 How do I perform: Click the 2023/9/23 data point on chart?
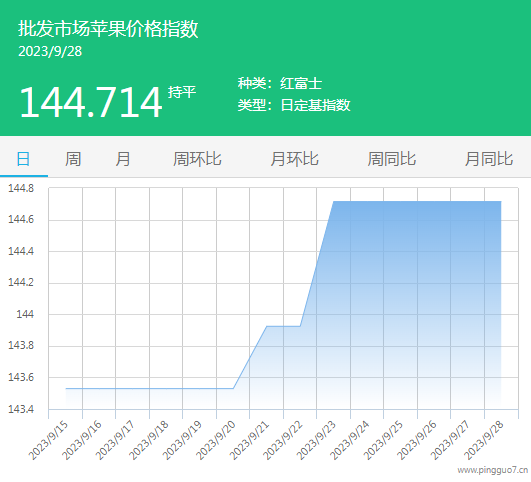334,202
